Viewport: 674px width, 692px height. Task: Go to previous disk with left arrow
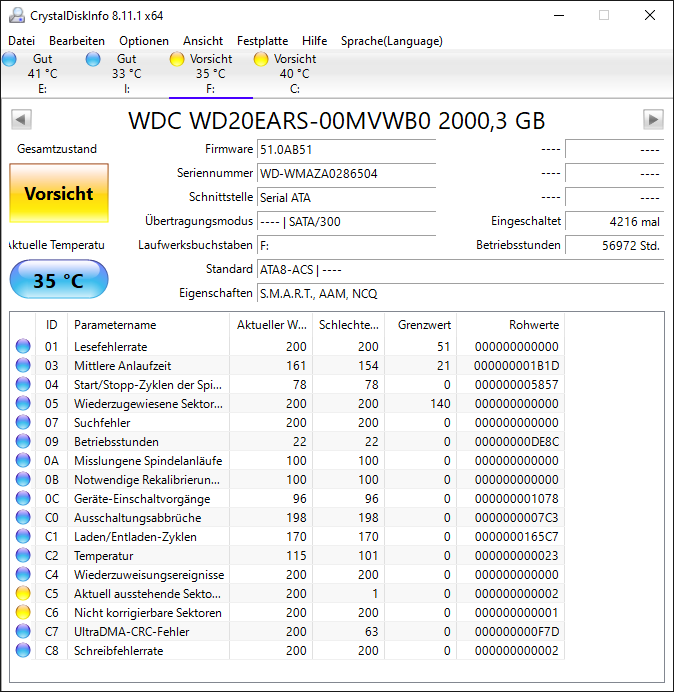(21, 120)
